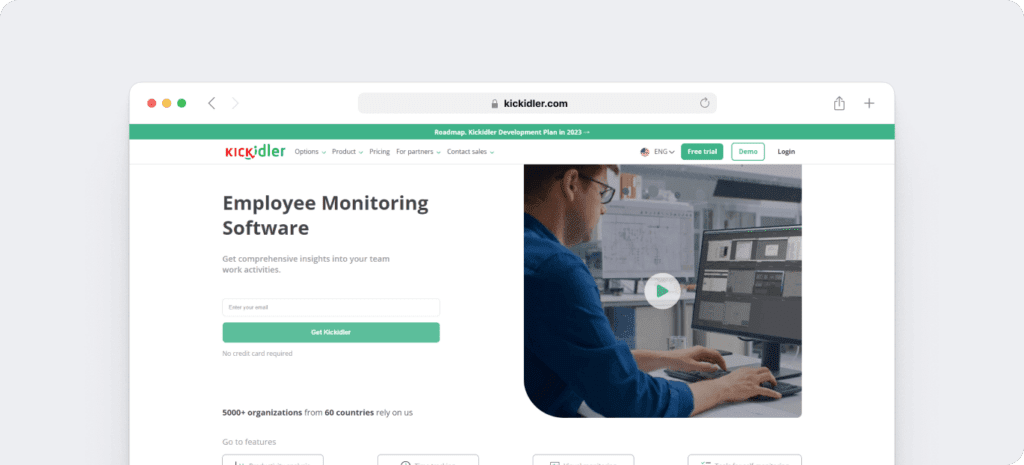The height and width of the screenshot is (465, 1024).
Task: Click the browser forward arrow
Action: tap(235, 103)
